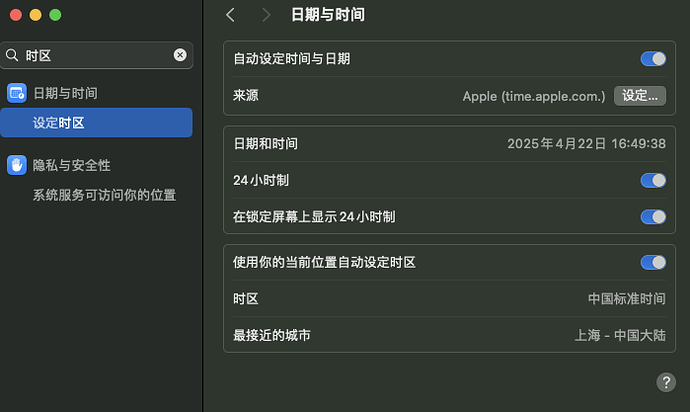Toggle 自动设定时间与日期 switch
The width and height of the screenshot is (690, 412).
click(653, 59)
